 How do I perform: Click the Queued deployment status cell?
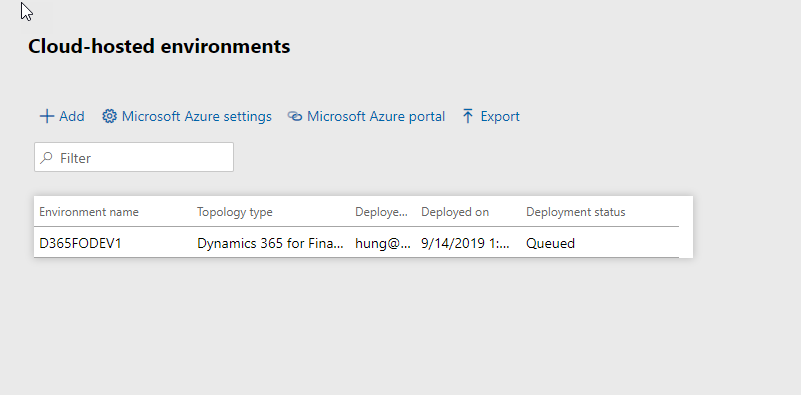551,243
